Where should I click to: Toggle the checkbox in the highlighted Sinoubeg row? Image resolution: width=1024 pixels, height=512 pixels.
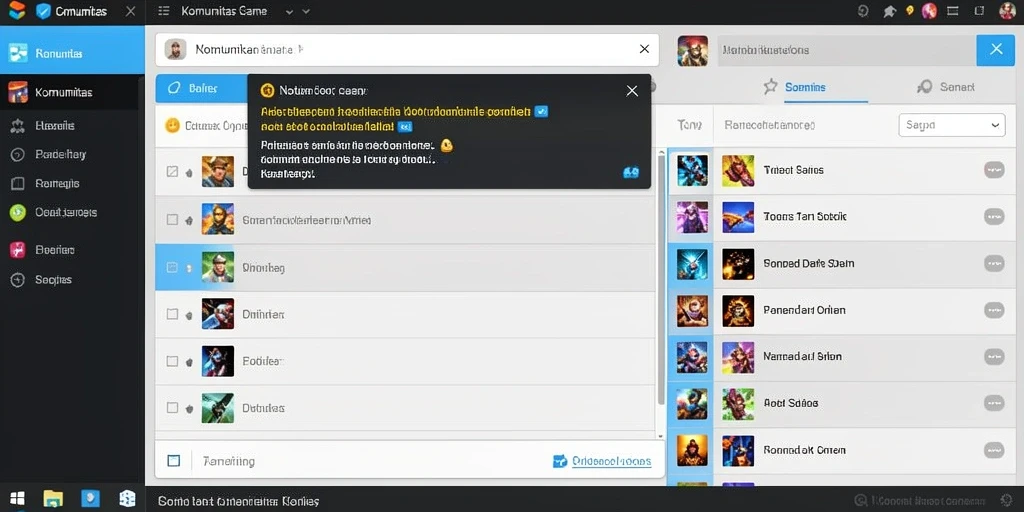click(x=172, y=267)
